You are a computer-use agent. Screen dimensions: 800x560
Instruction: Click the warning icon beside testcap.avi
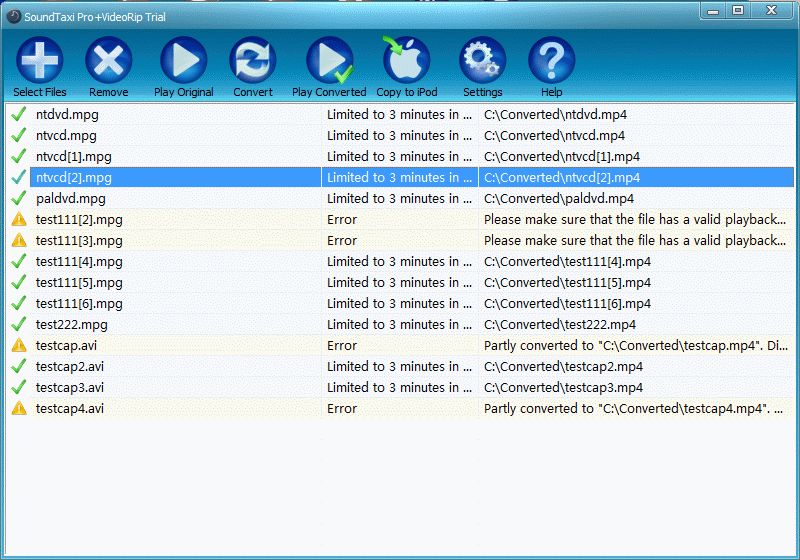click(x=19, y=345)
